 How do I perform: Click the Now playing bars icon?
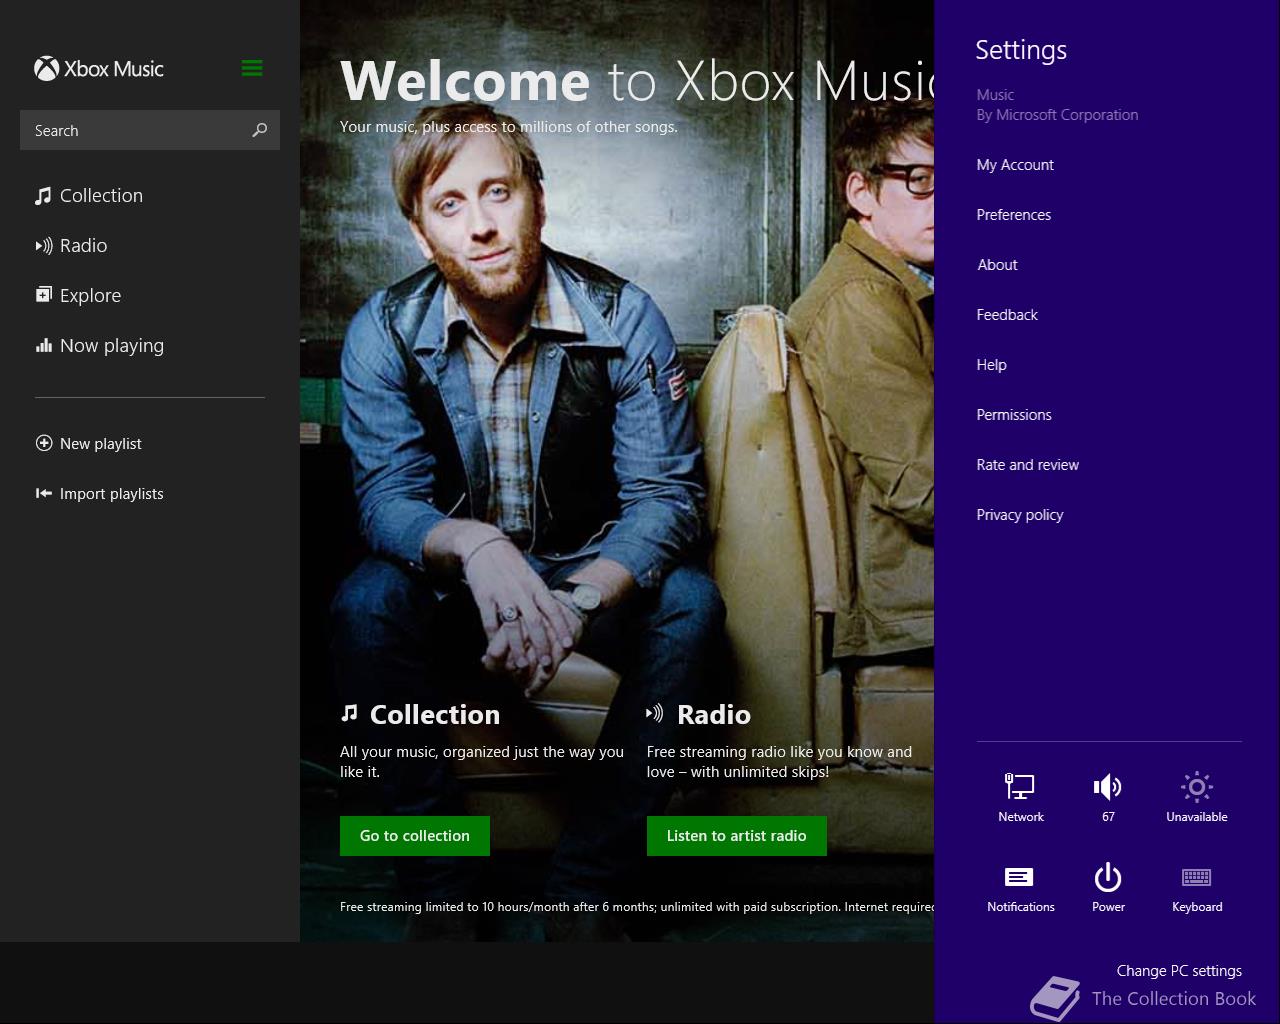pyautogui.click(x=44, y=345)
